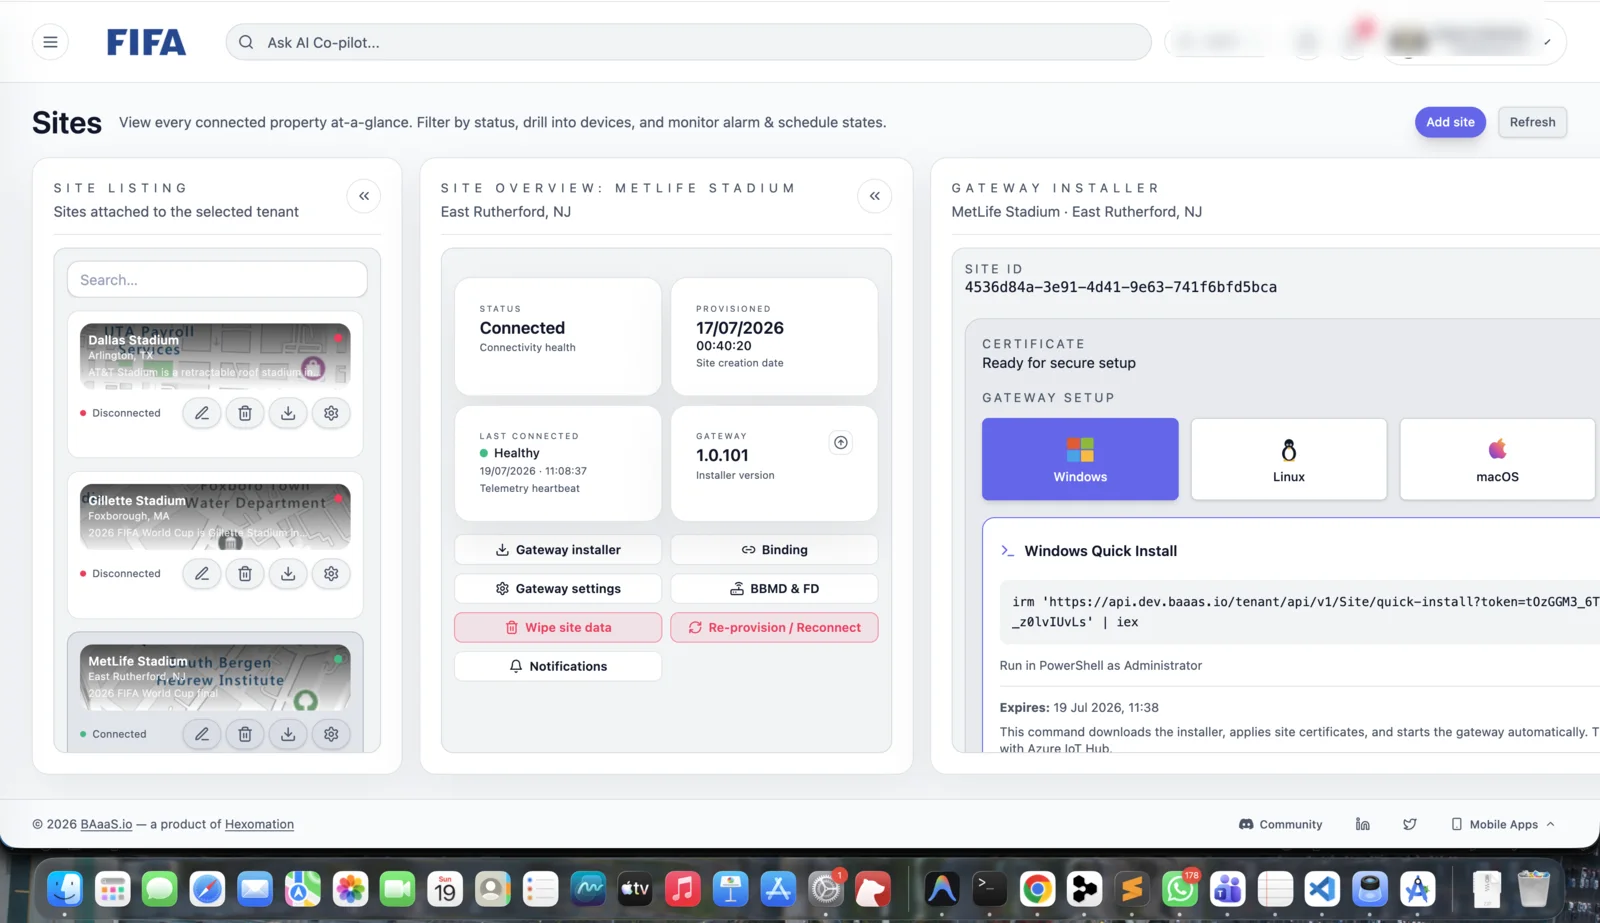Open Terminal from the dock
The height and width of the screenshot is (923, 1600).
[989, 888]
